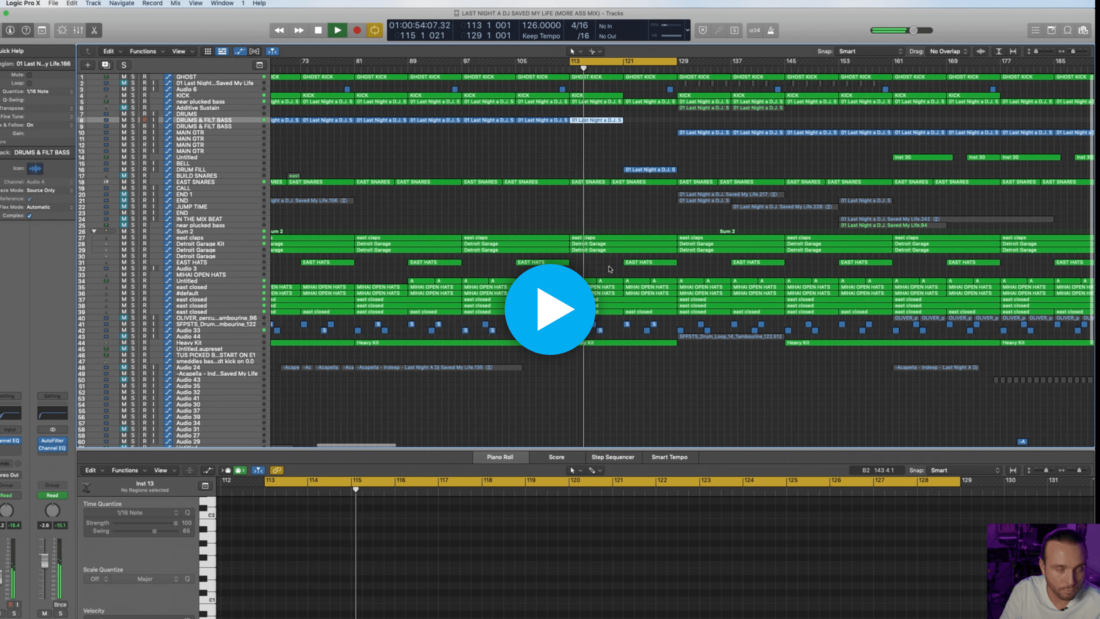Open the Drag No Overlap dropdown
This screenshot has width=1100, height=619.
click(x=948, y=51)
